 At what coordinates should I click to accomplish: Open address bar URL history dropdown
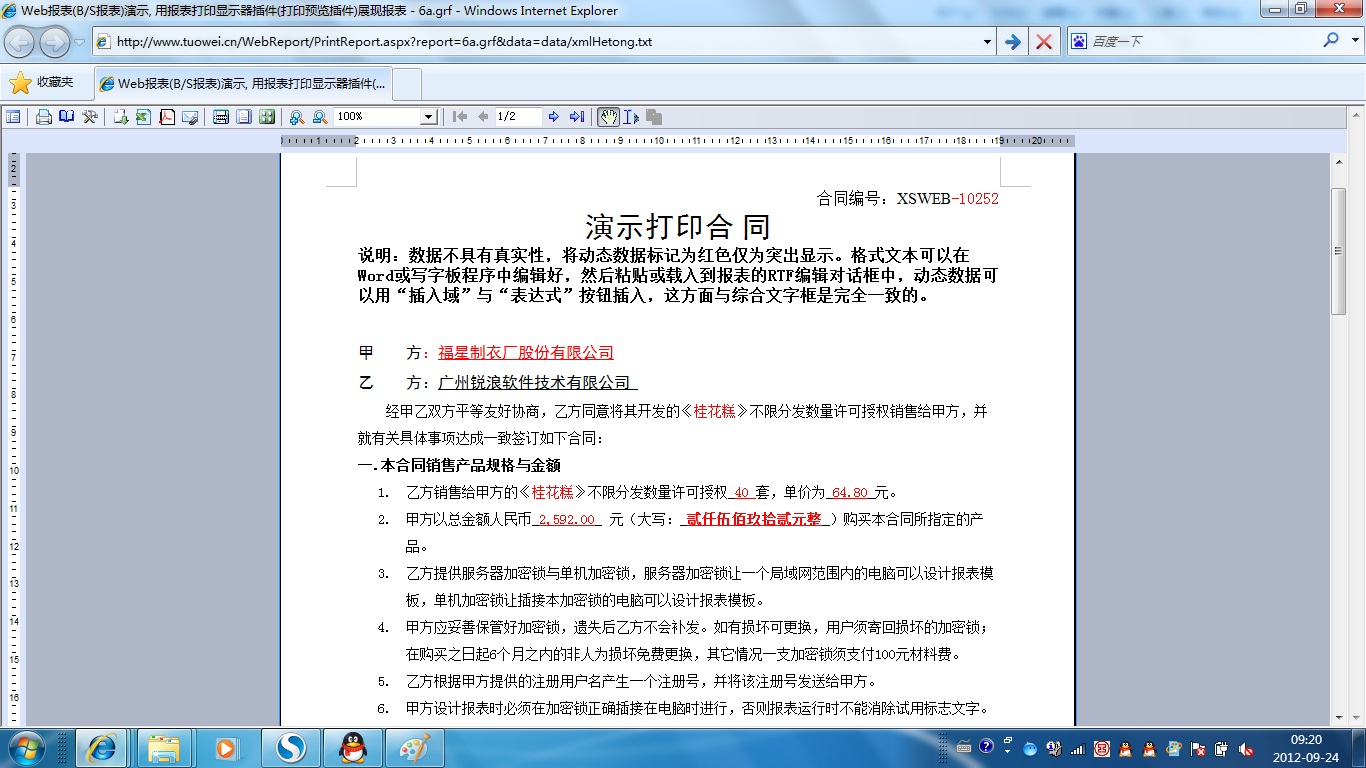point(987,42)
